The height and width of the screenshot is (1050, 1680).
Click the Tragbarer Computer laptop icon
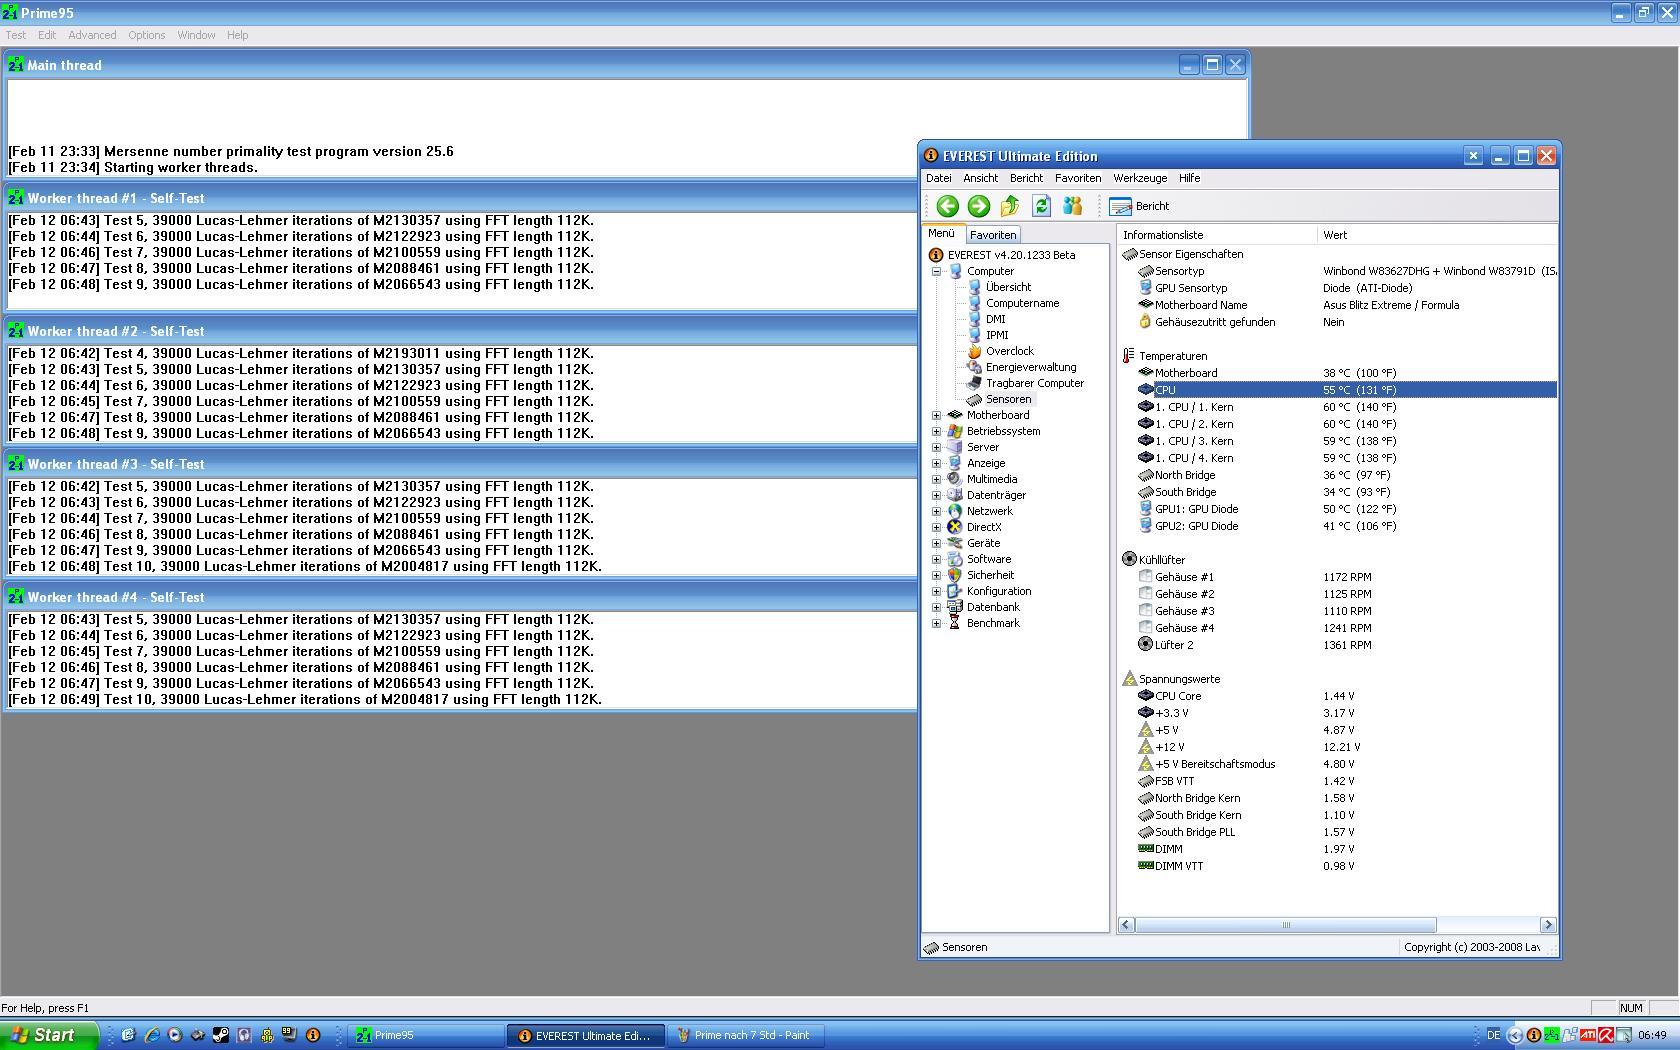974,383
